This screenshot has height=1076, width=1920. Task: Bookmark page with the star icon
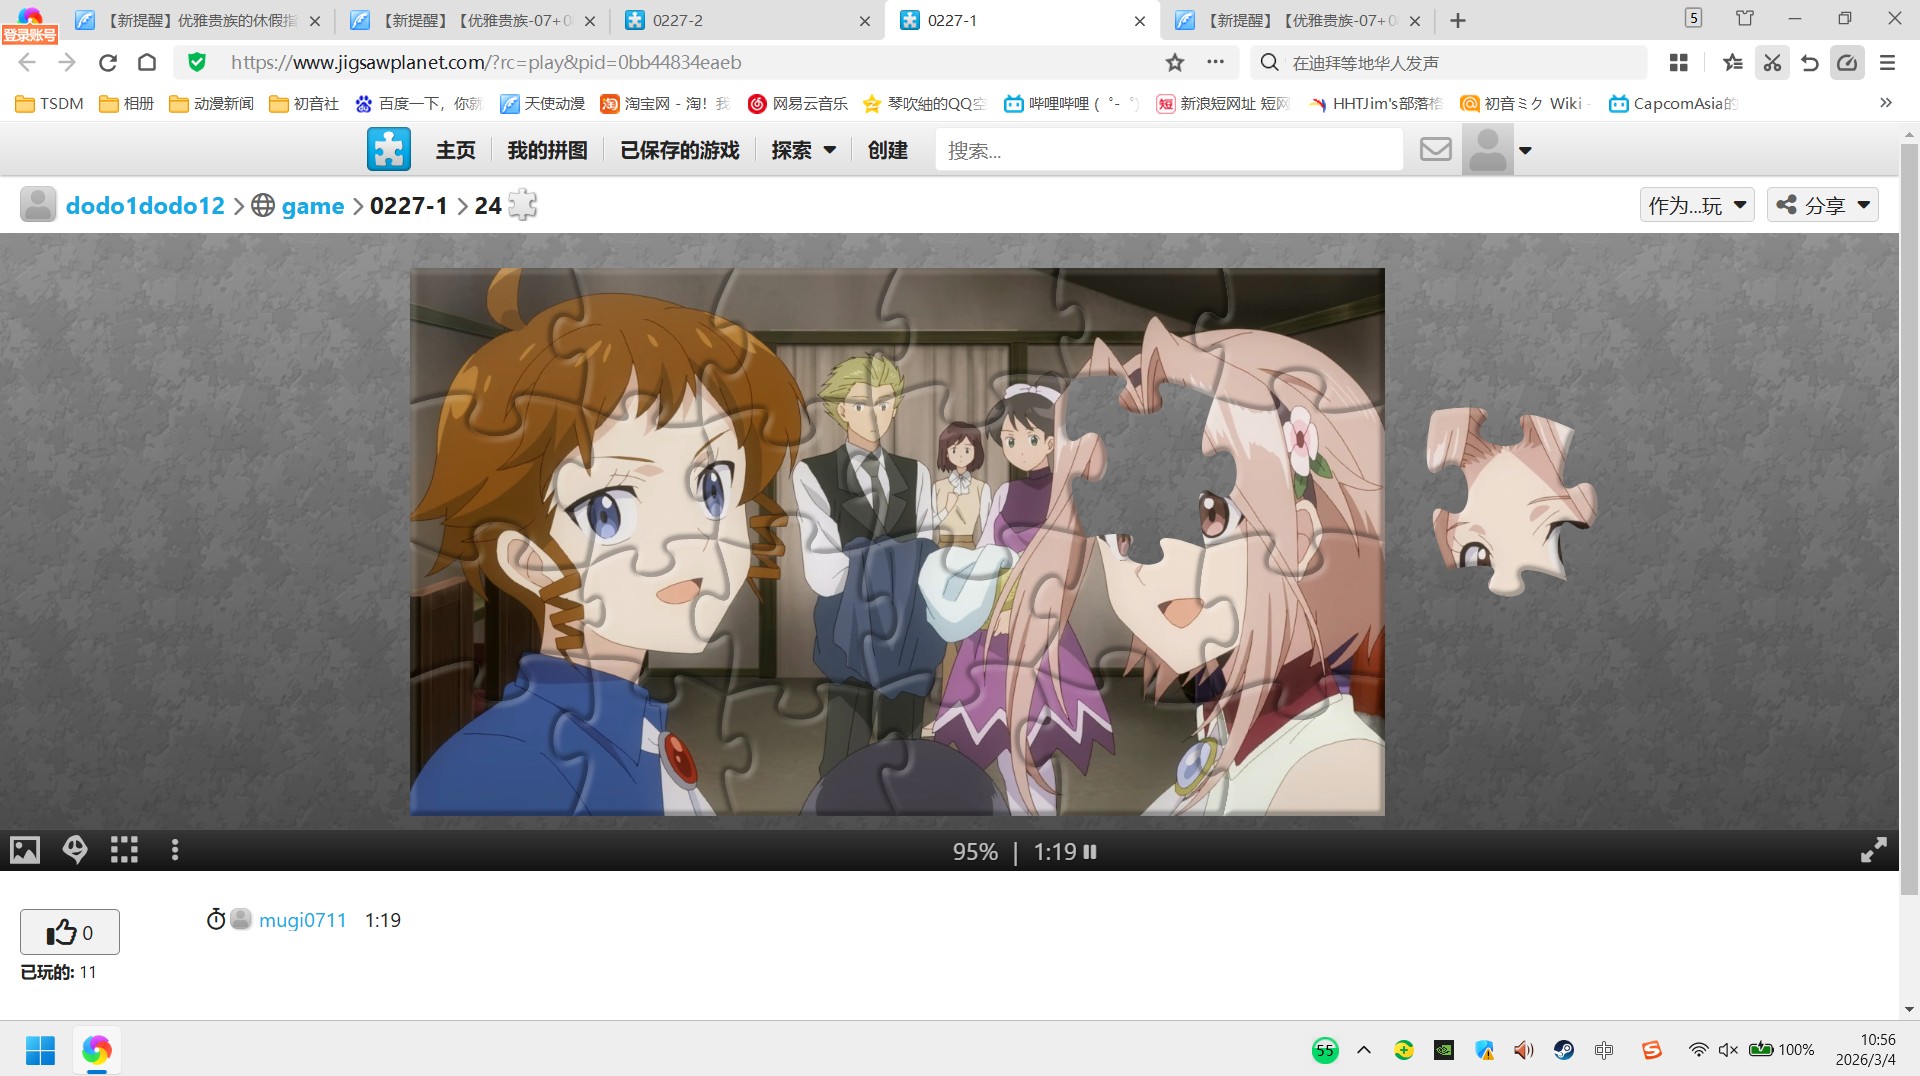pyautogui.click(x=1174, y=63)
